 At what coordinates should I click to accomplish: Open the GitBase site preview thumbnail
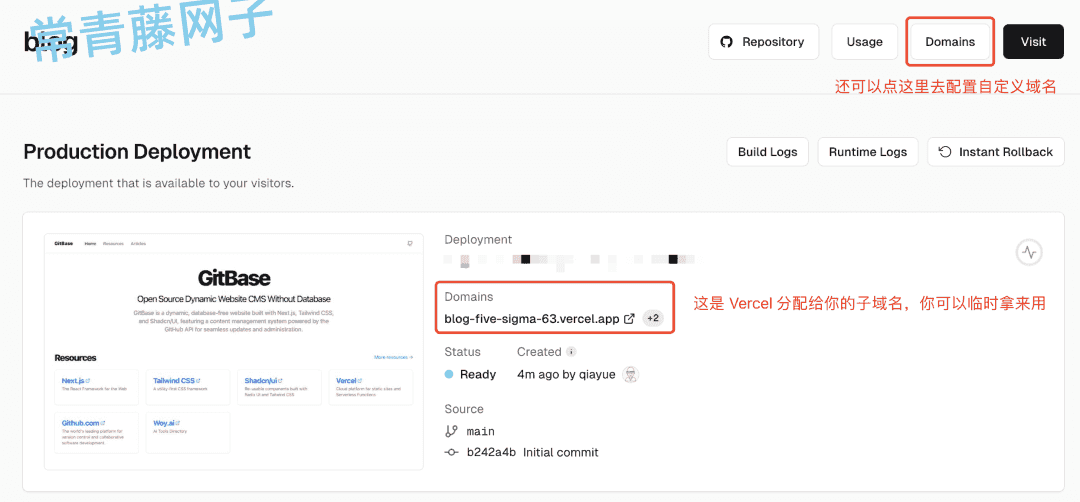233,351
